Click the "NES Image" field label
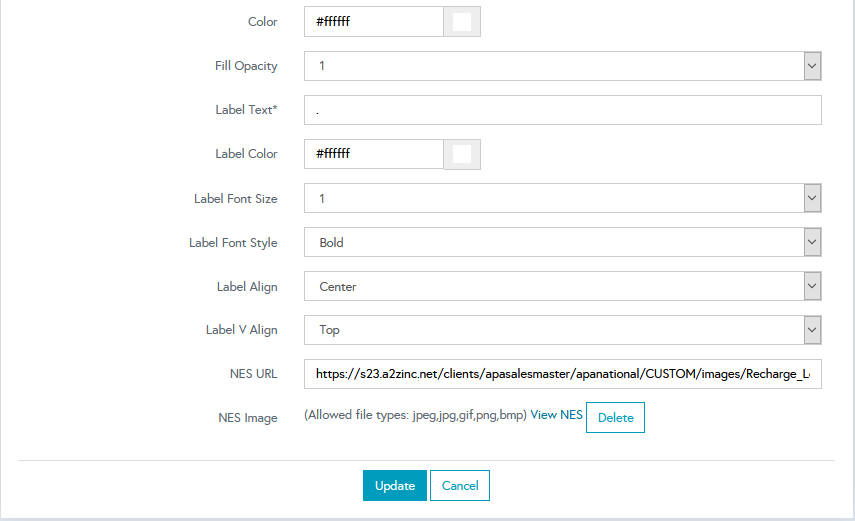The width and height of the screenshot is (855, 521). [247, 418]
